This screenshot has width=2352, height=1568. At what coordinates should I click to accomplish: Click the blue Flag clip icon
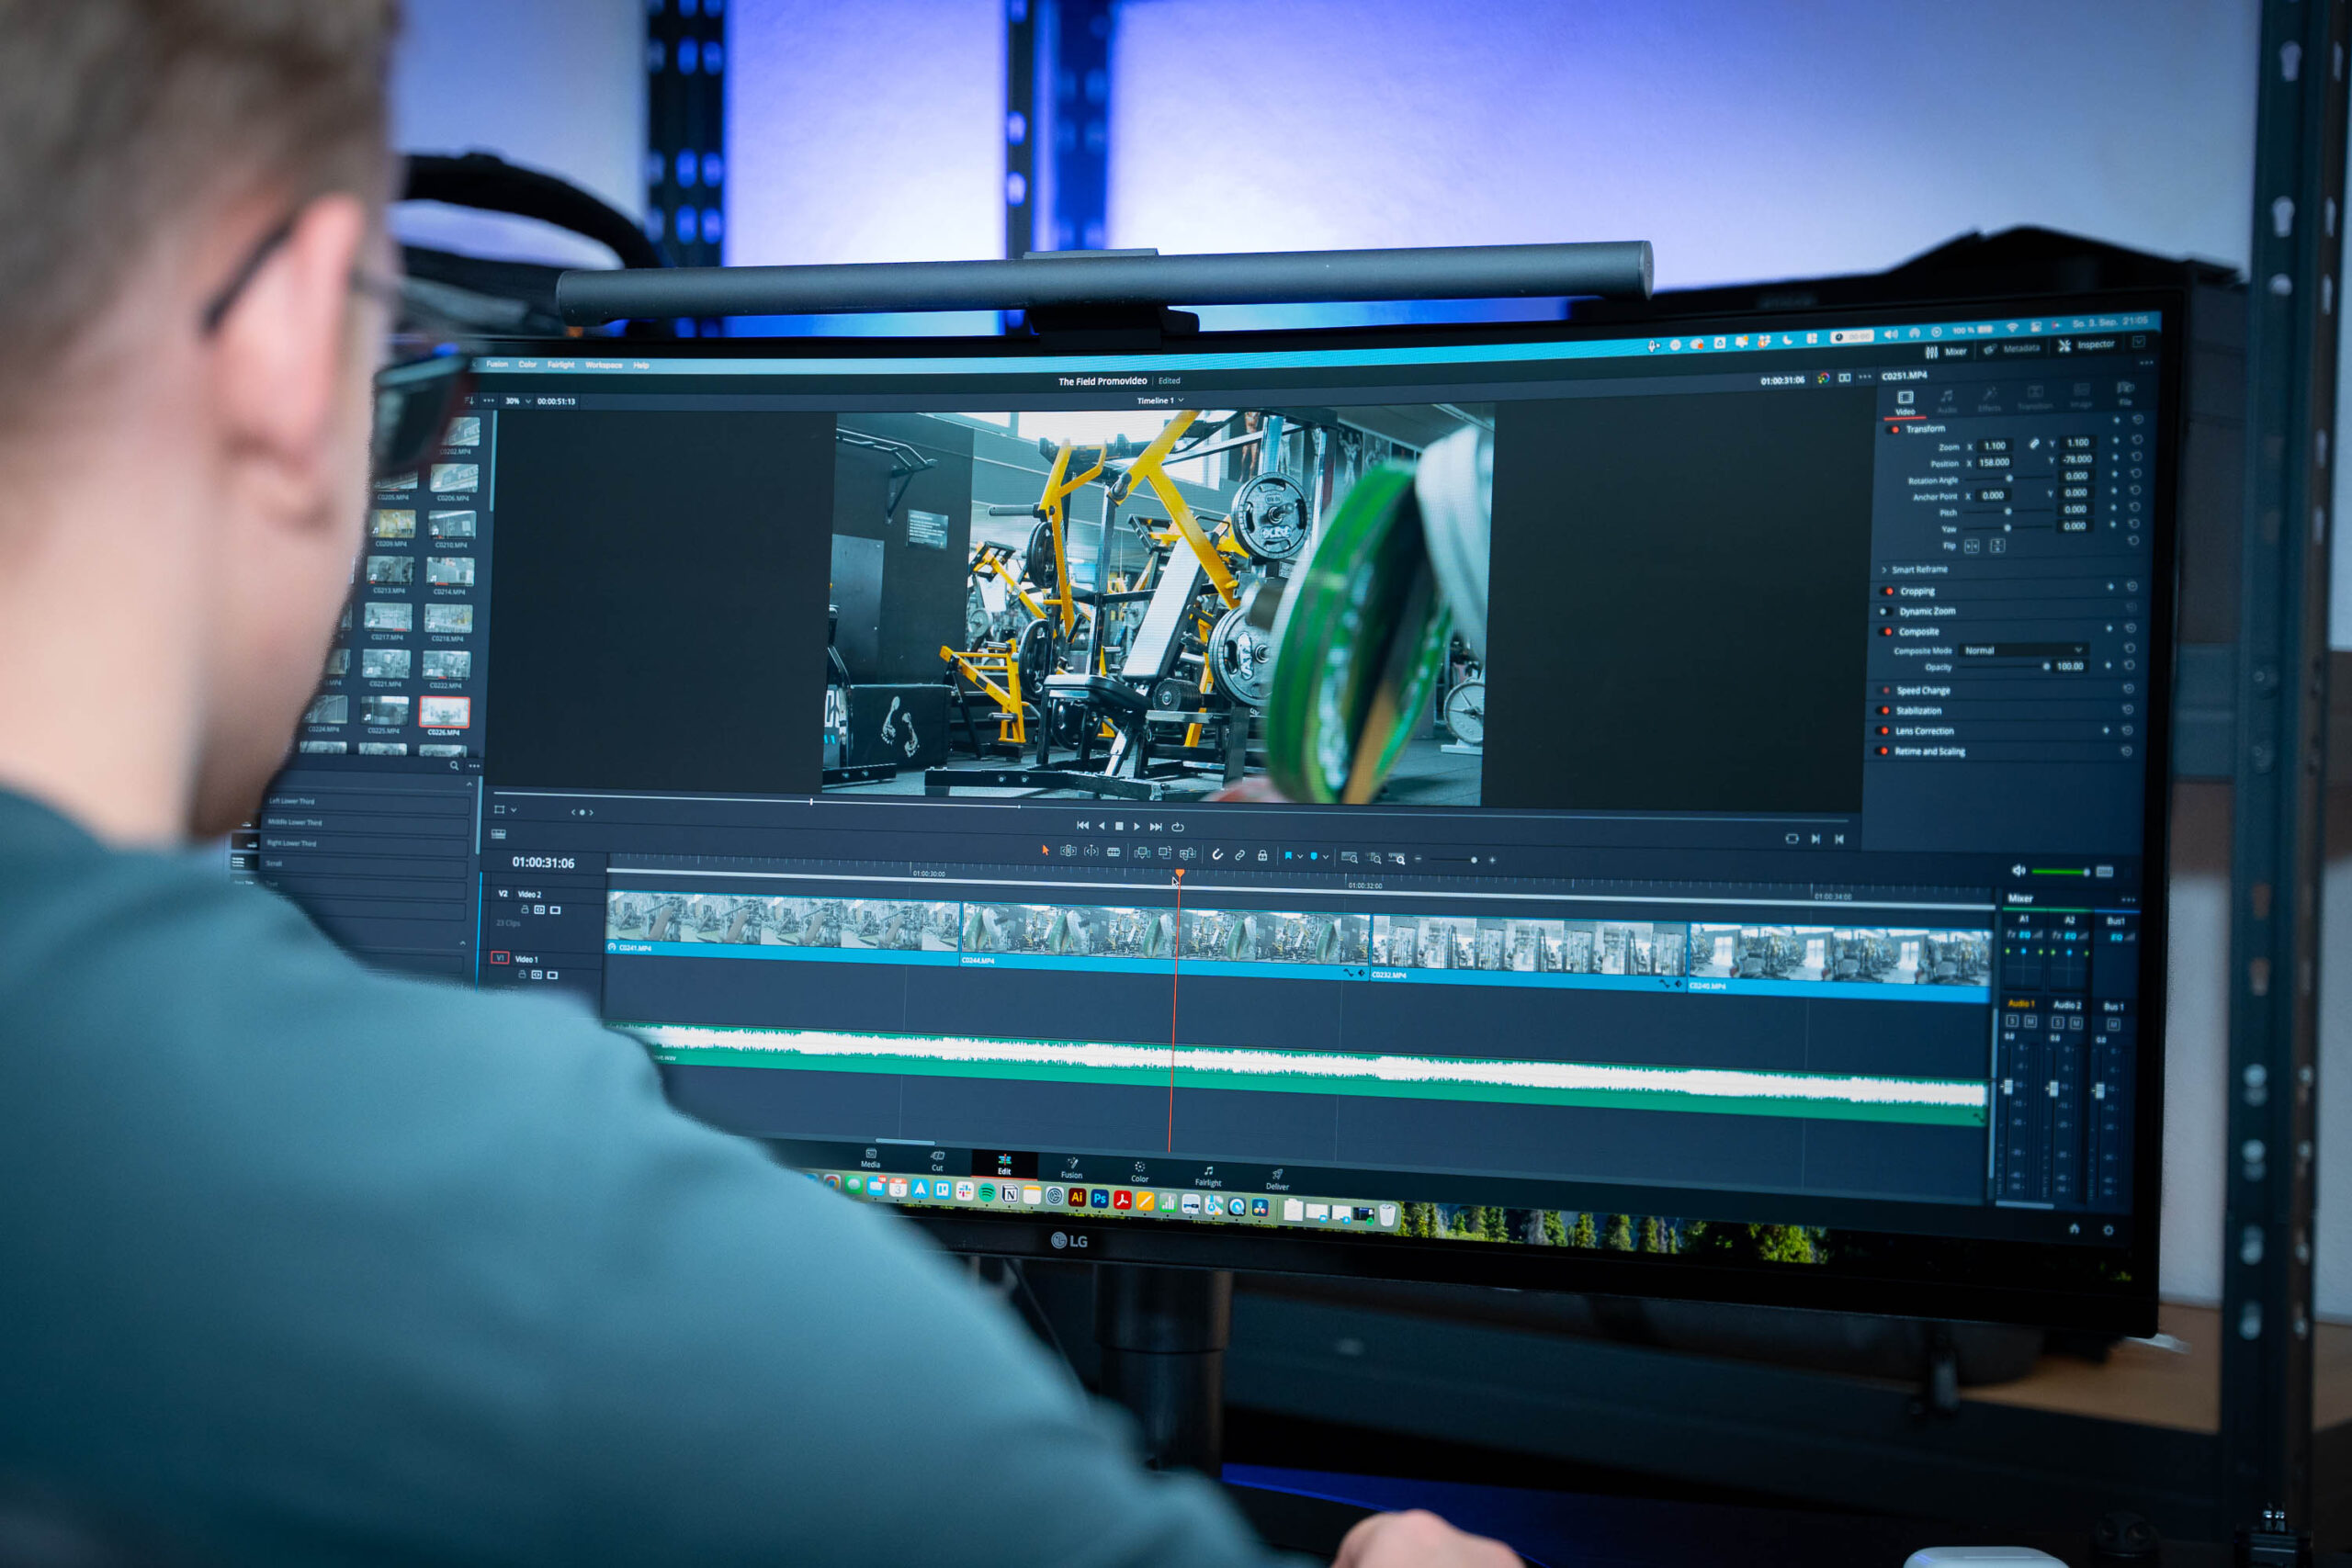click(1288, 856)
